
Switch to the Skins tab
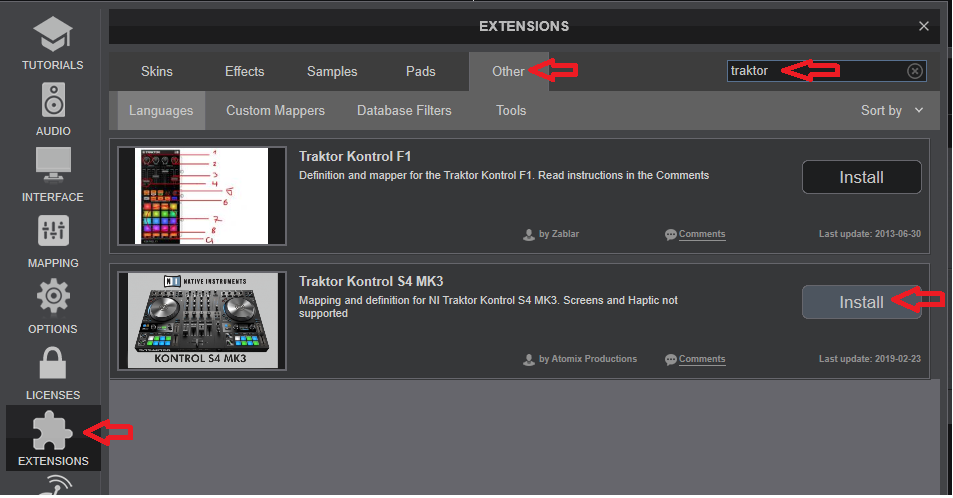point(157,71)
